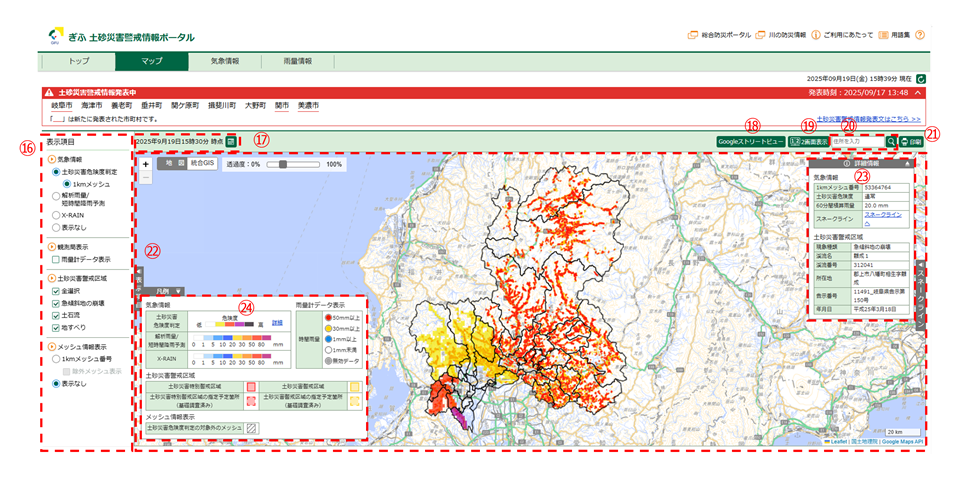This screenshot has height=495, width=964.
Task: Click the map zoom in plus button
Action: pyautogui.click(x=146, y=162)
